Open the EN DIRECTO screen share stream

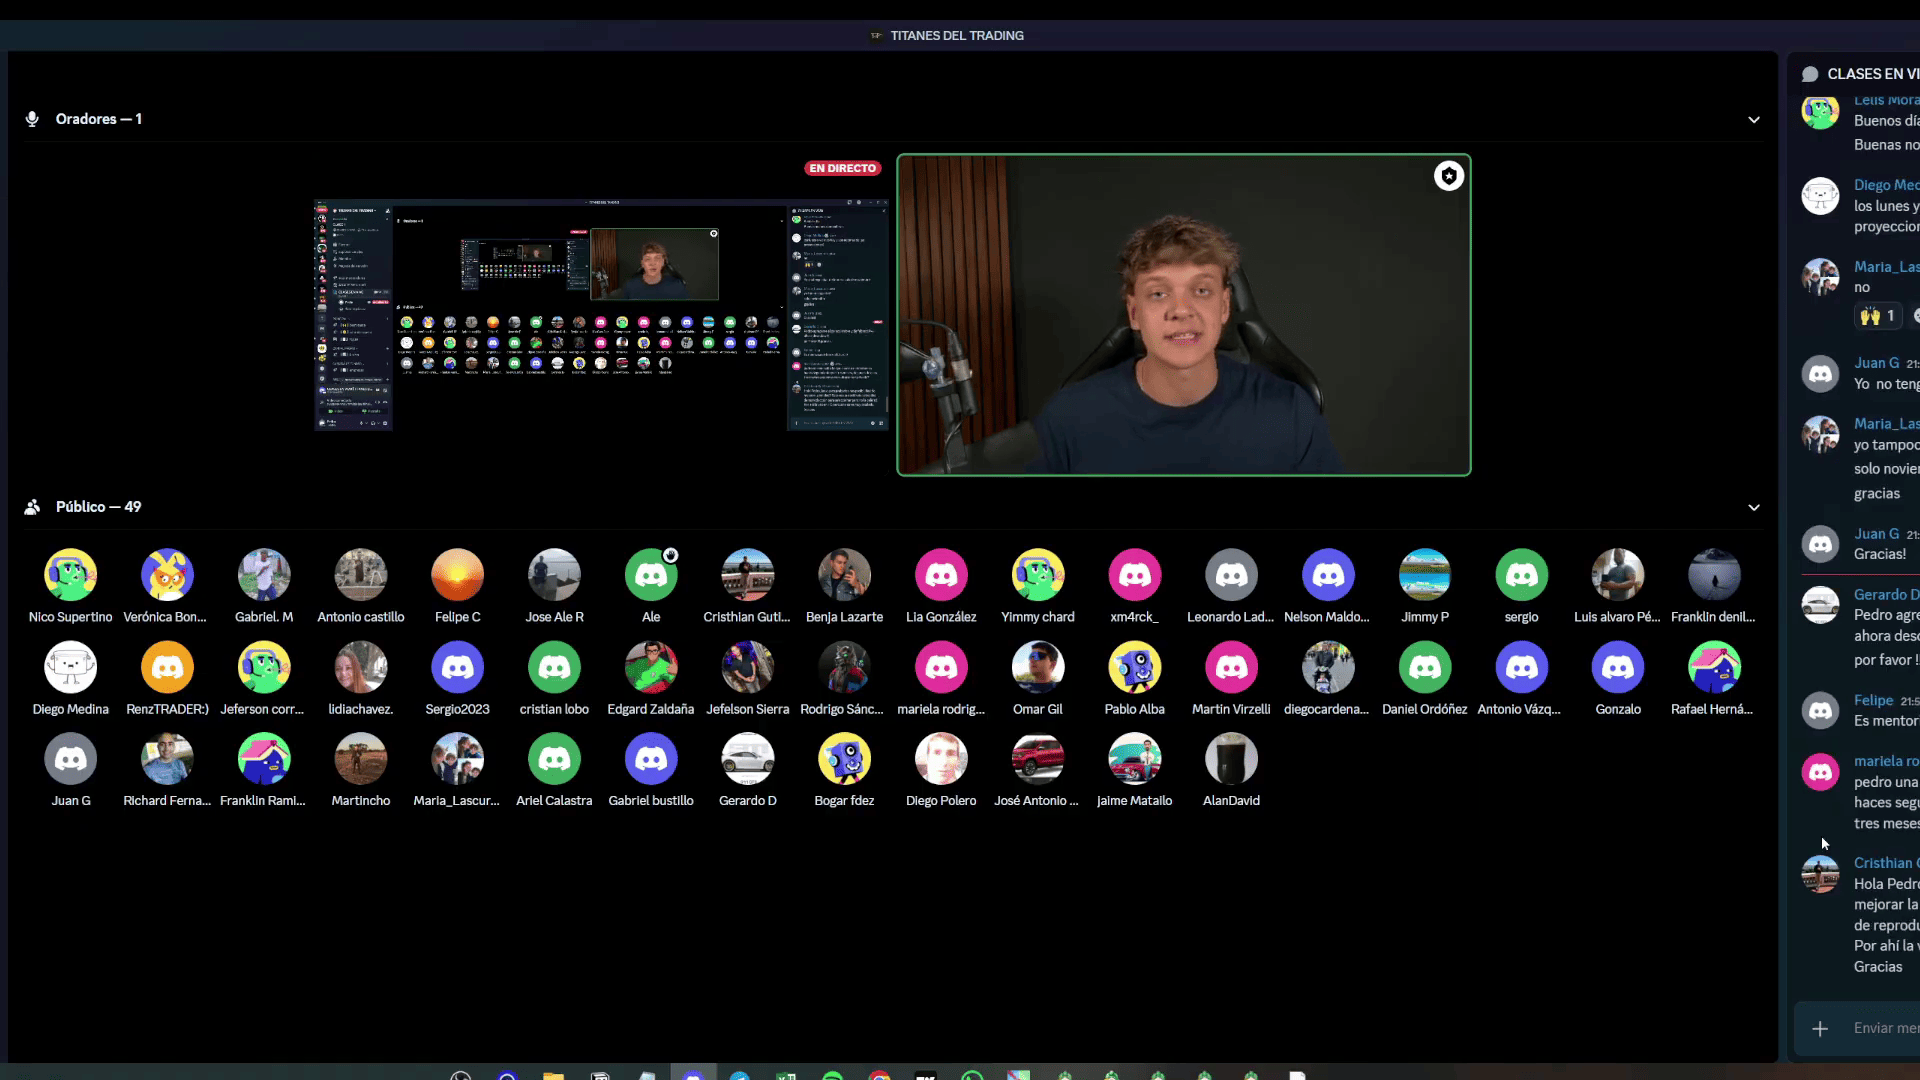pyautogui.click(x=601, y=315)
